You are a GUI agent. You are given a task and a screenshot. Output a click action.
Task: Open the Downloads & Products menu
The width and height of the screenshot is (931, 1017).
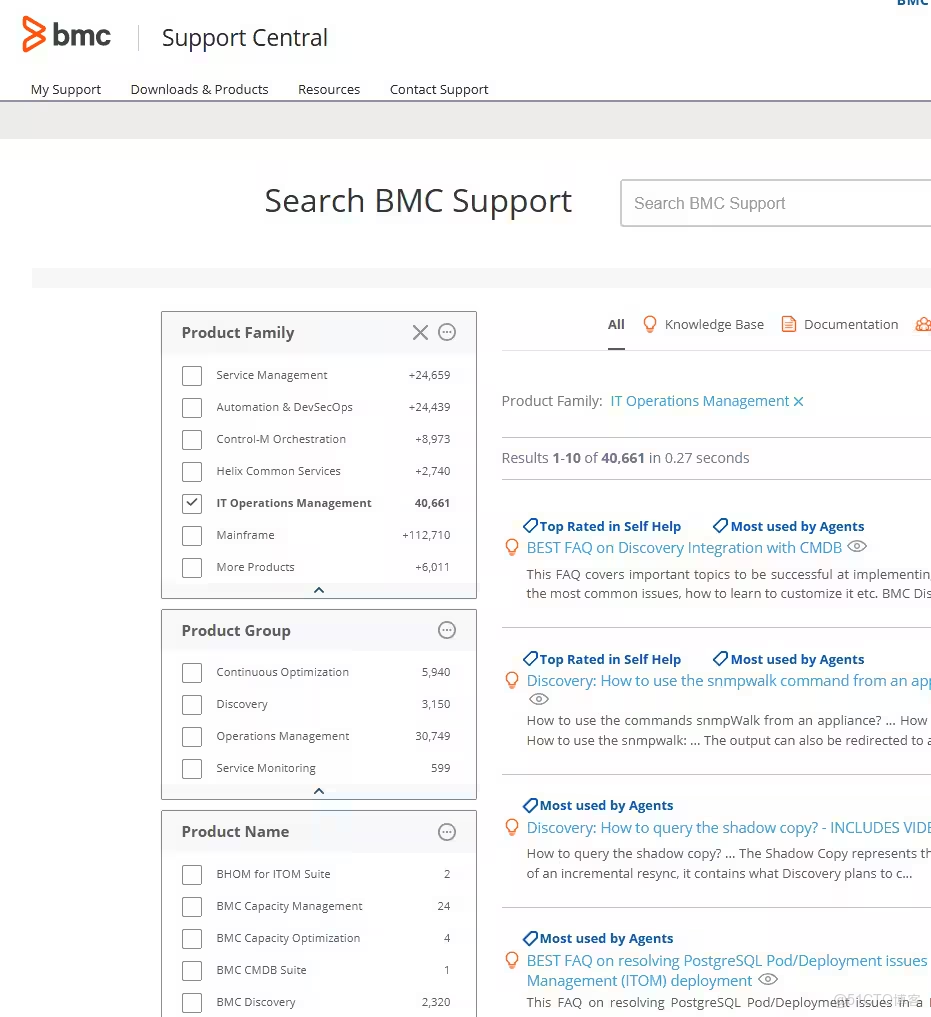click(199, 89)
